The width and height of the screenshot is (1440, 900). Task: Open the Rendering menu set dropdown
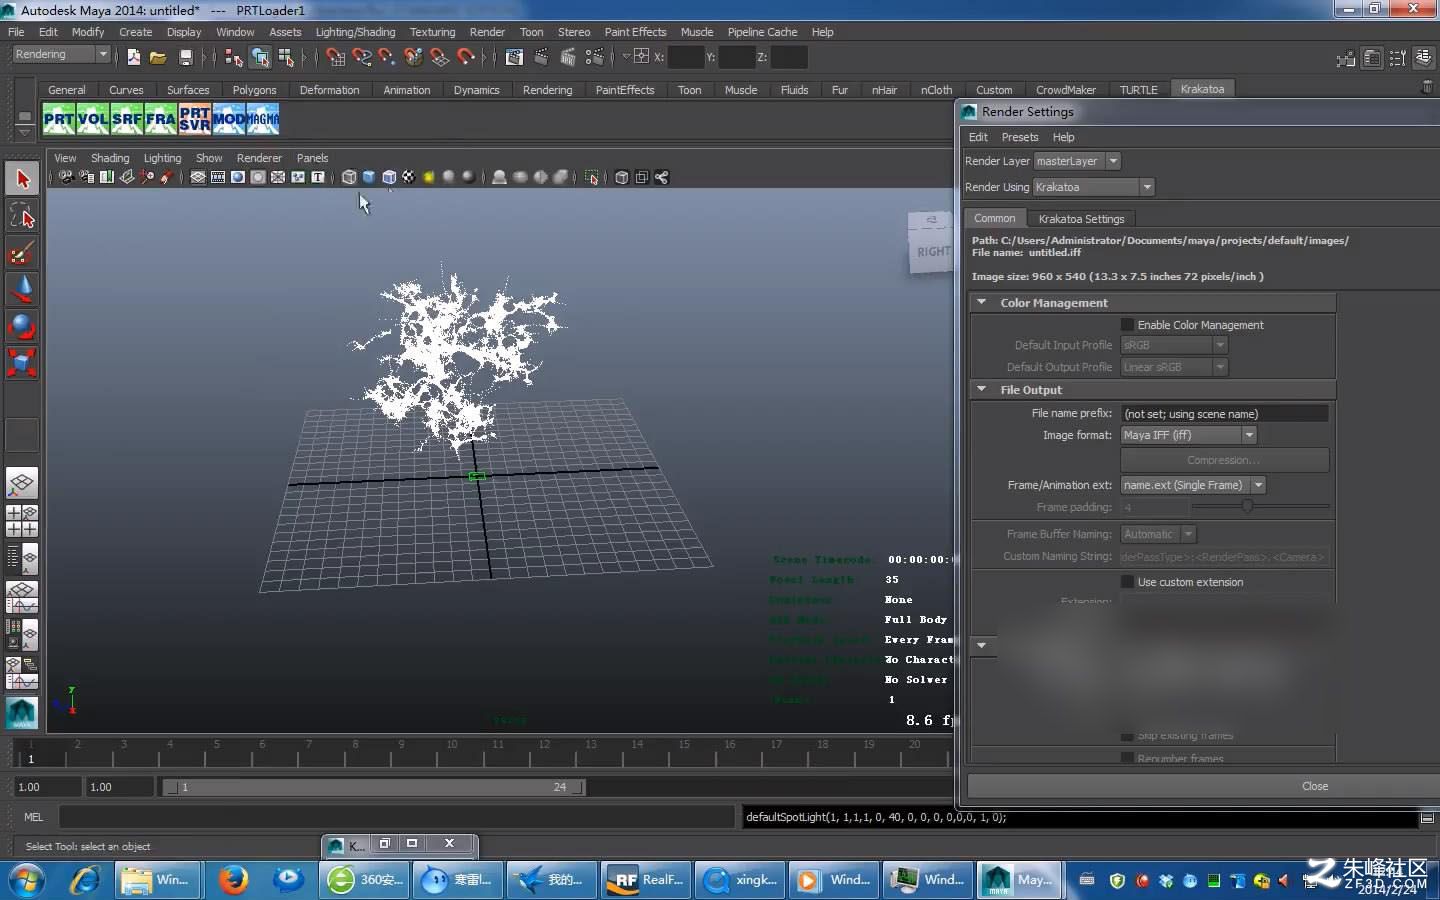point(61,54)
